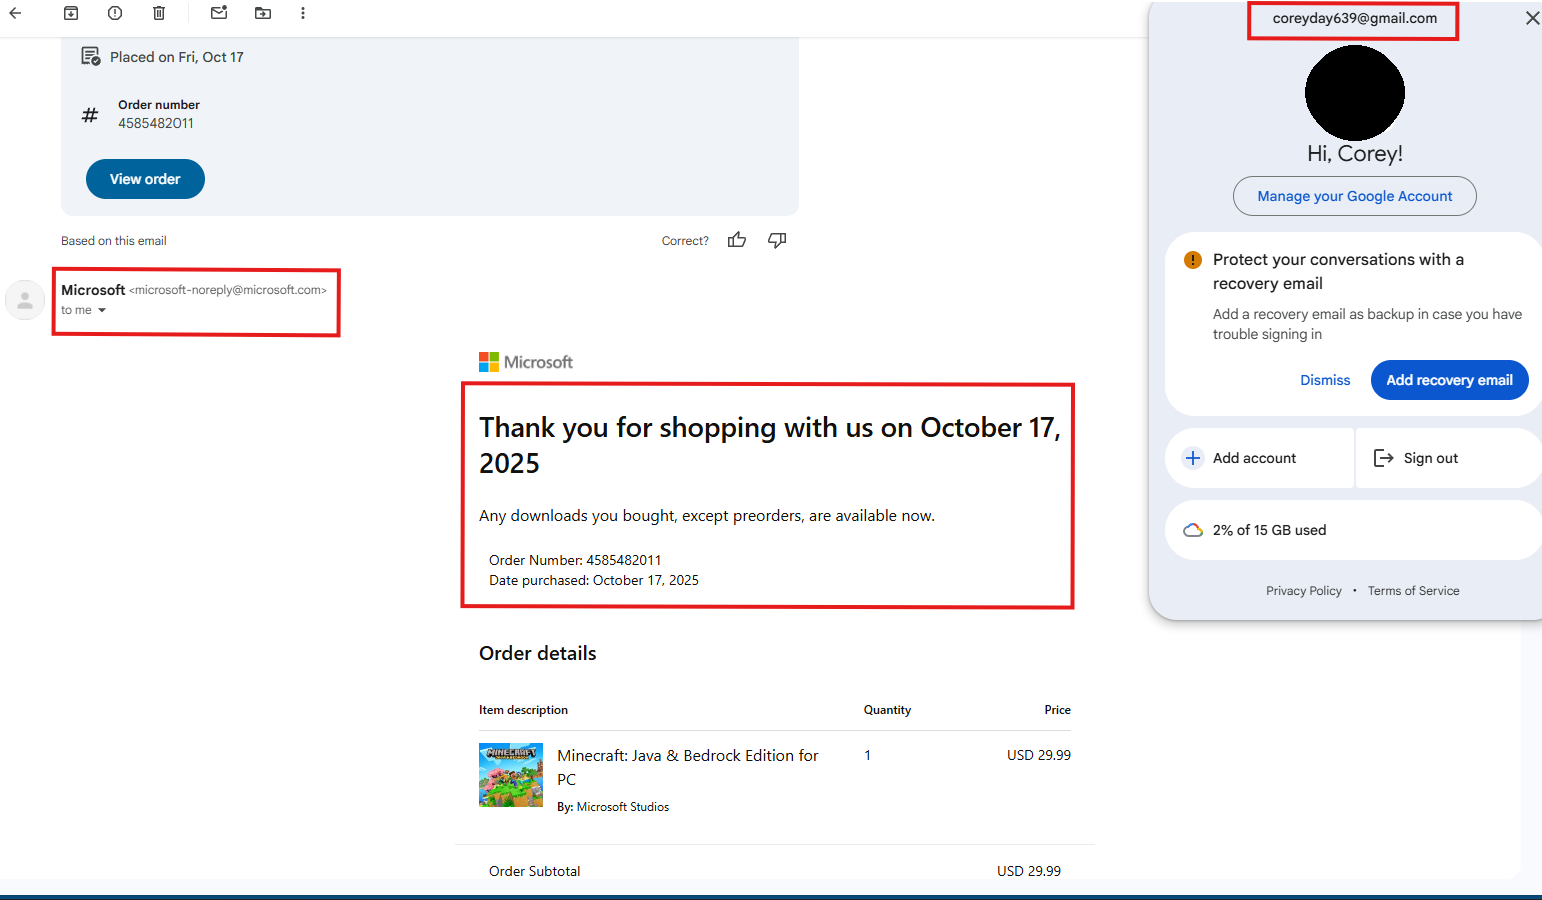Viewport: 1542px width, 900px height.
Task: Click the coreyday639@gmail.com address text
Action: click(x=1354, y=18)
